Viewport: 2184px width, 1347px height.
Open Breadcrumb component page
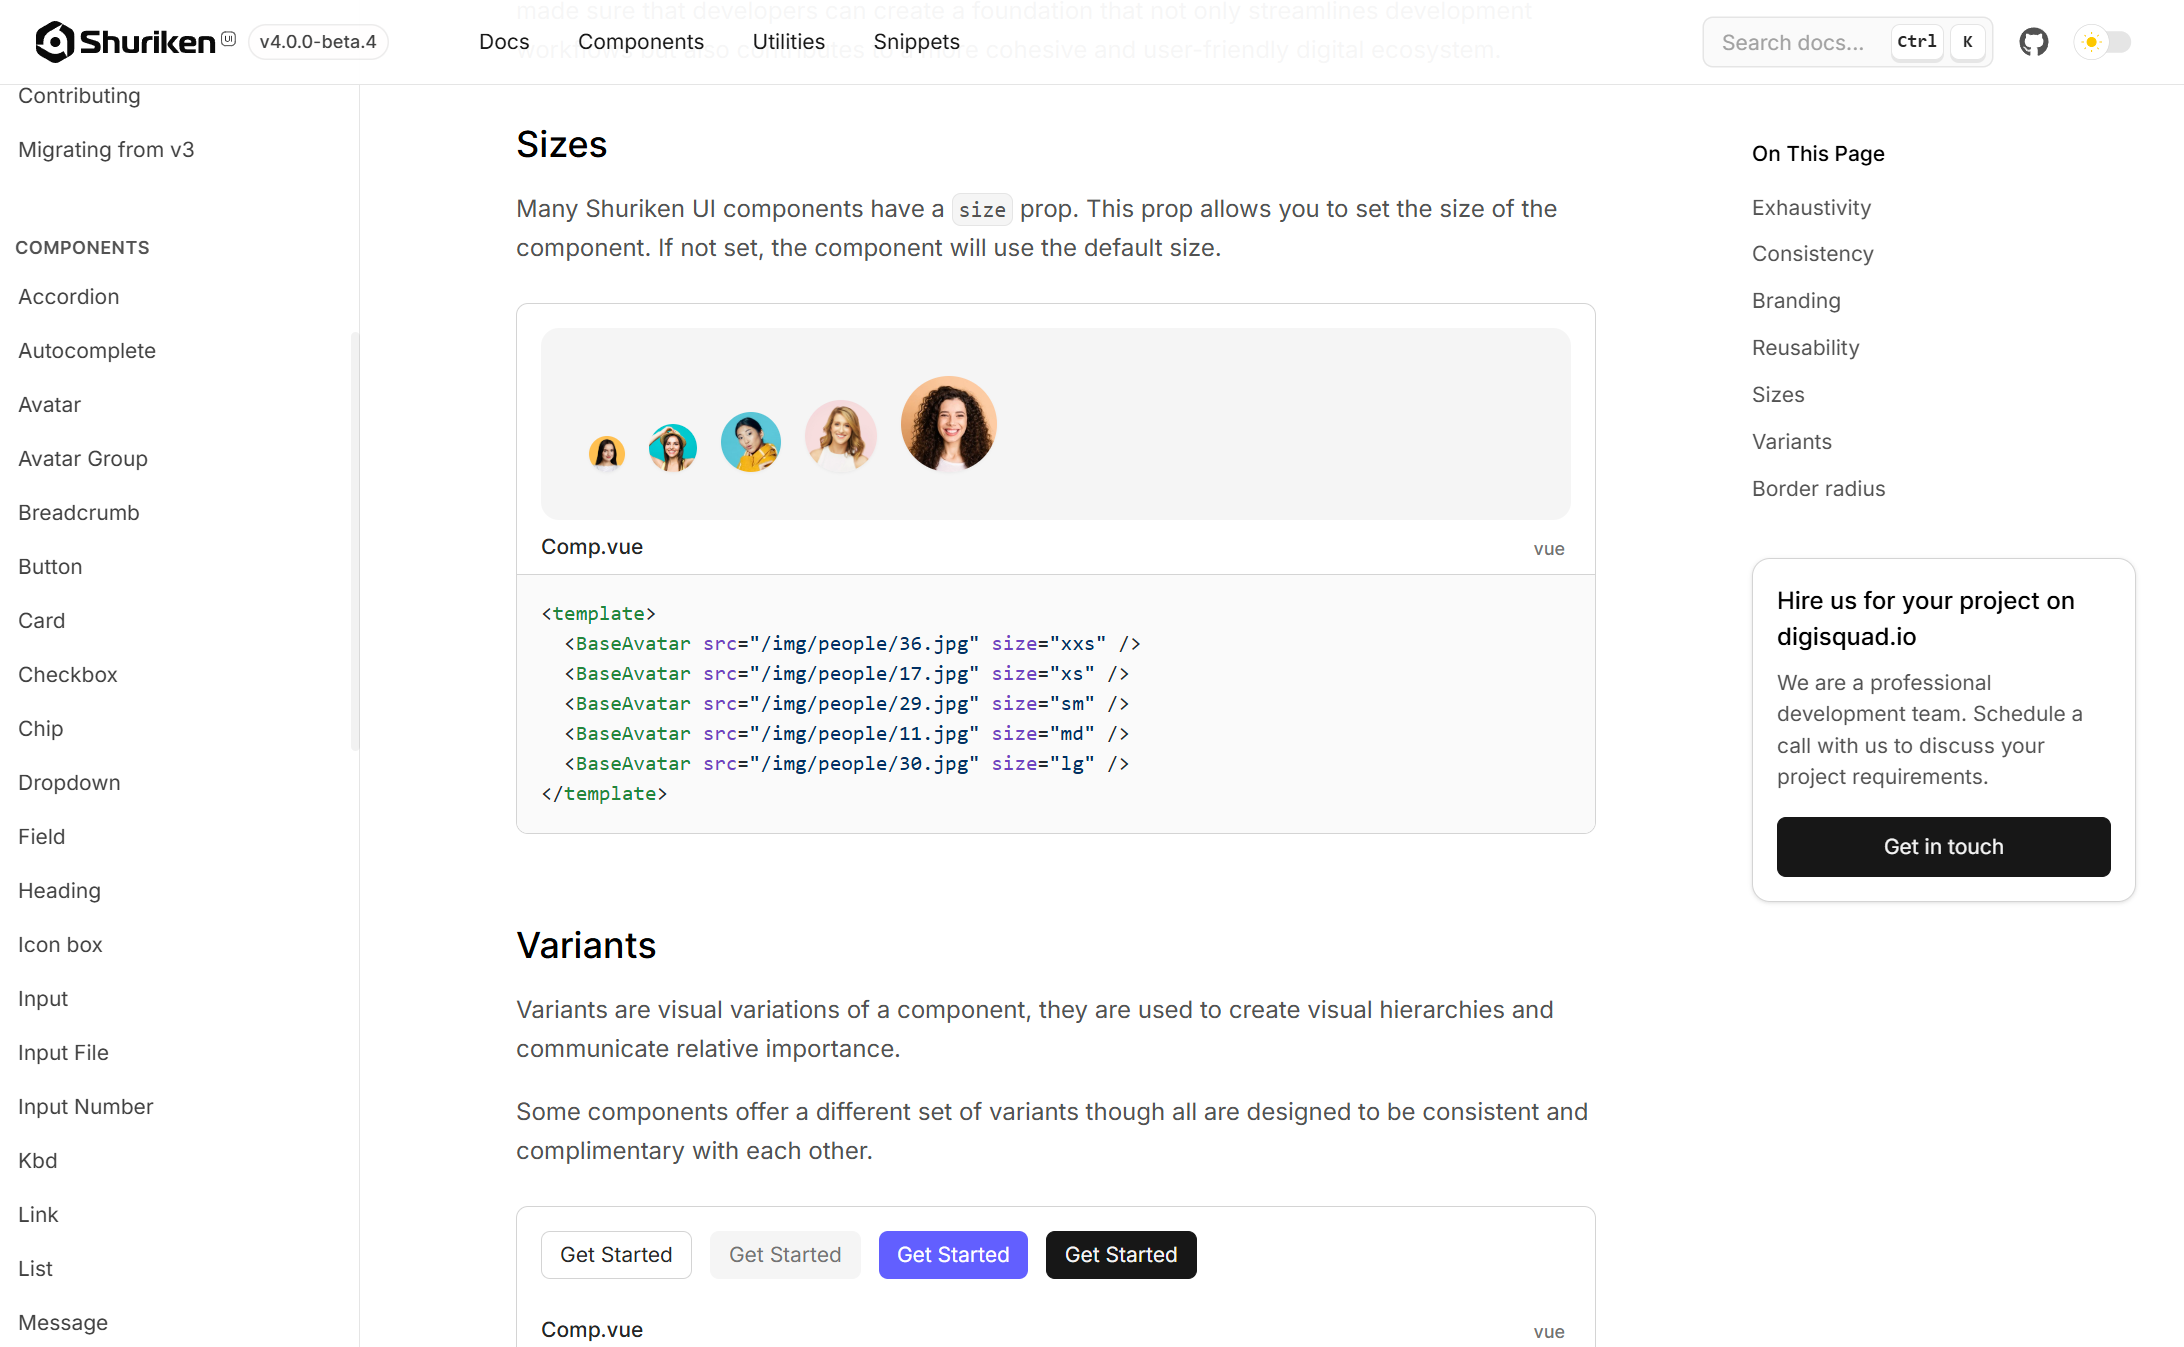pos(79,513)
